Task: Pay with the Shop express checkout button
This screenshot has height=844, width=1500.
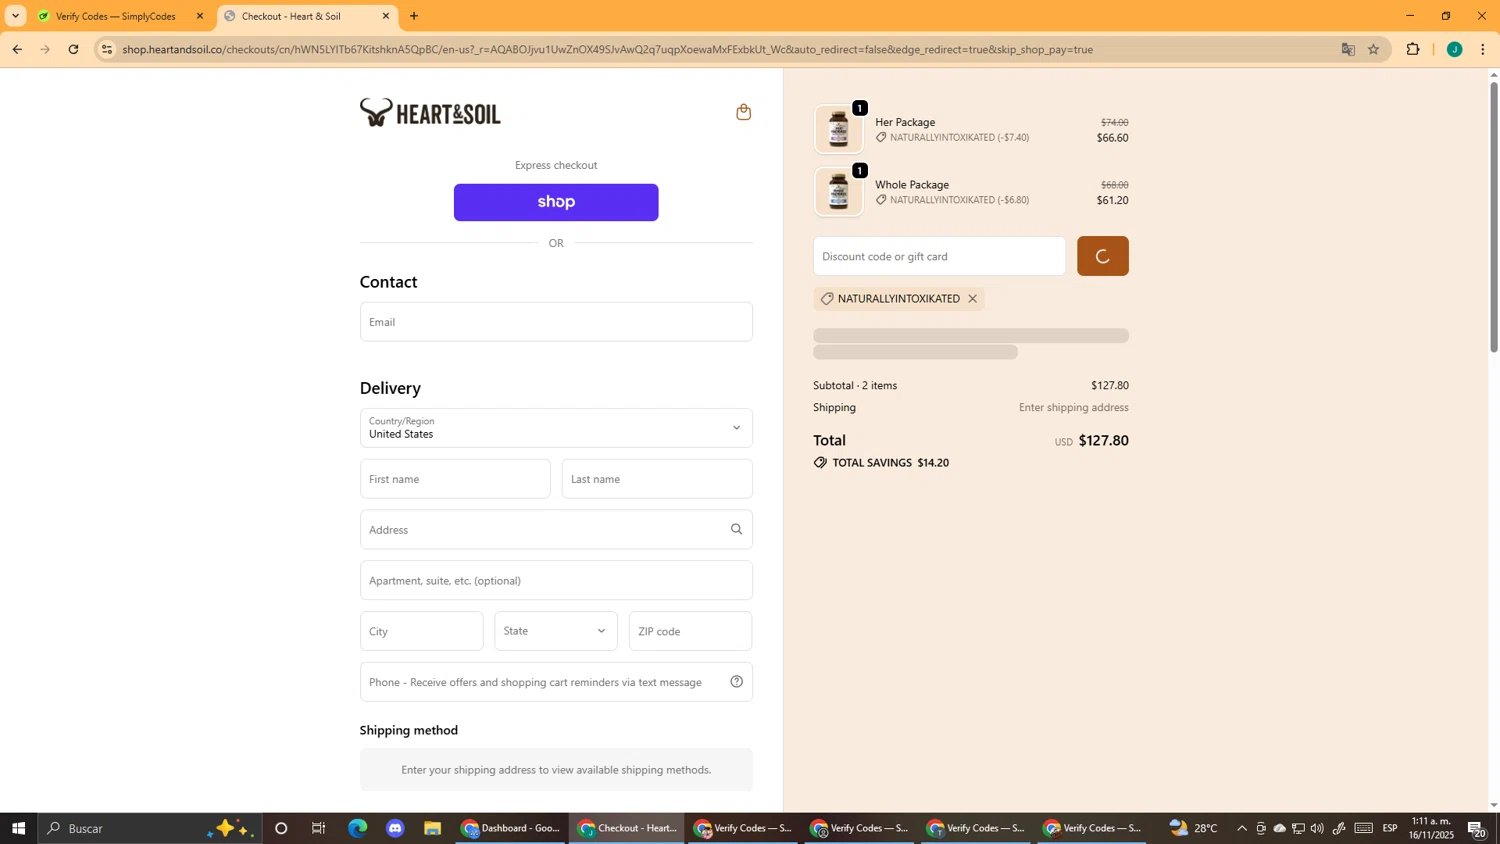Action: (x=556, y=202)
